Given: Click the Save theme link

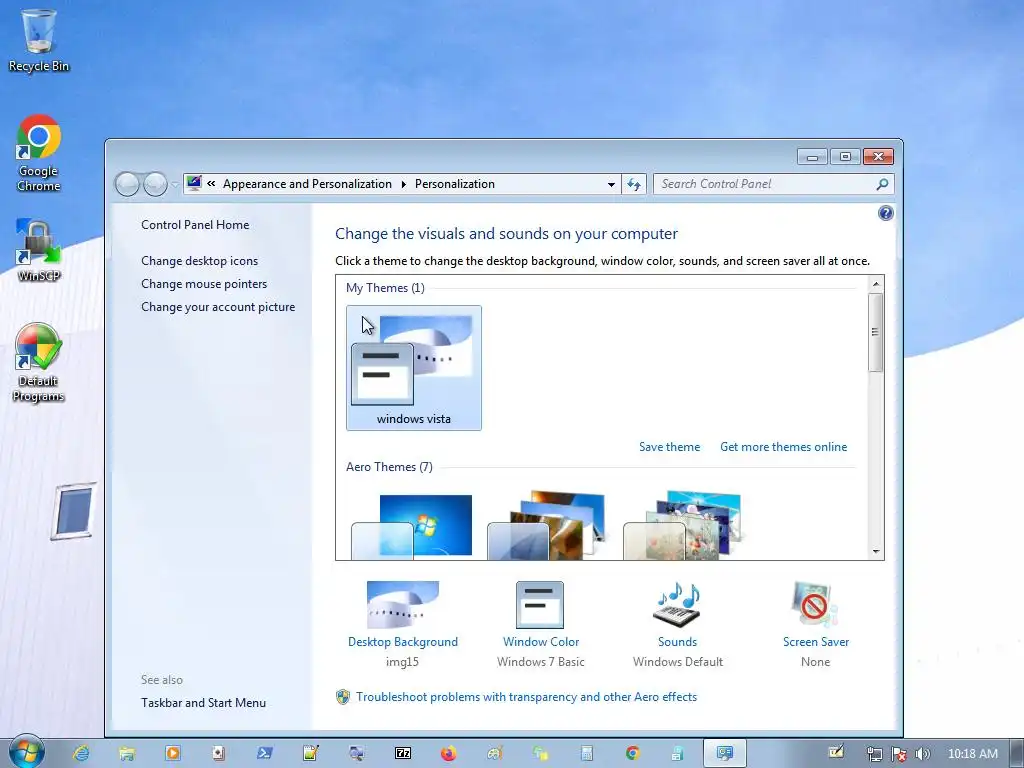Looking at the screenshot, I should (669, 447).
